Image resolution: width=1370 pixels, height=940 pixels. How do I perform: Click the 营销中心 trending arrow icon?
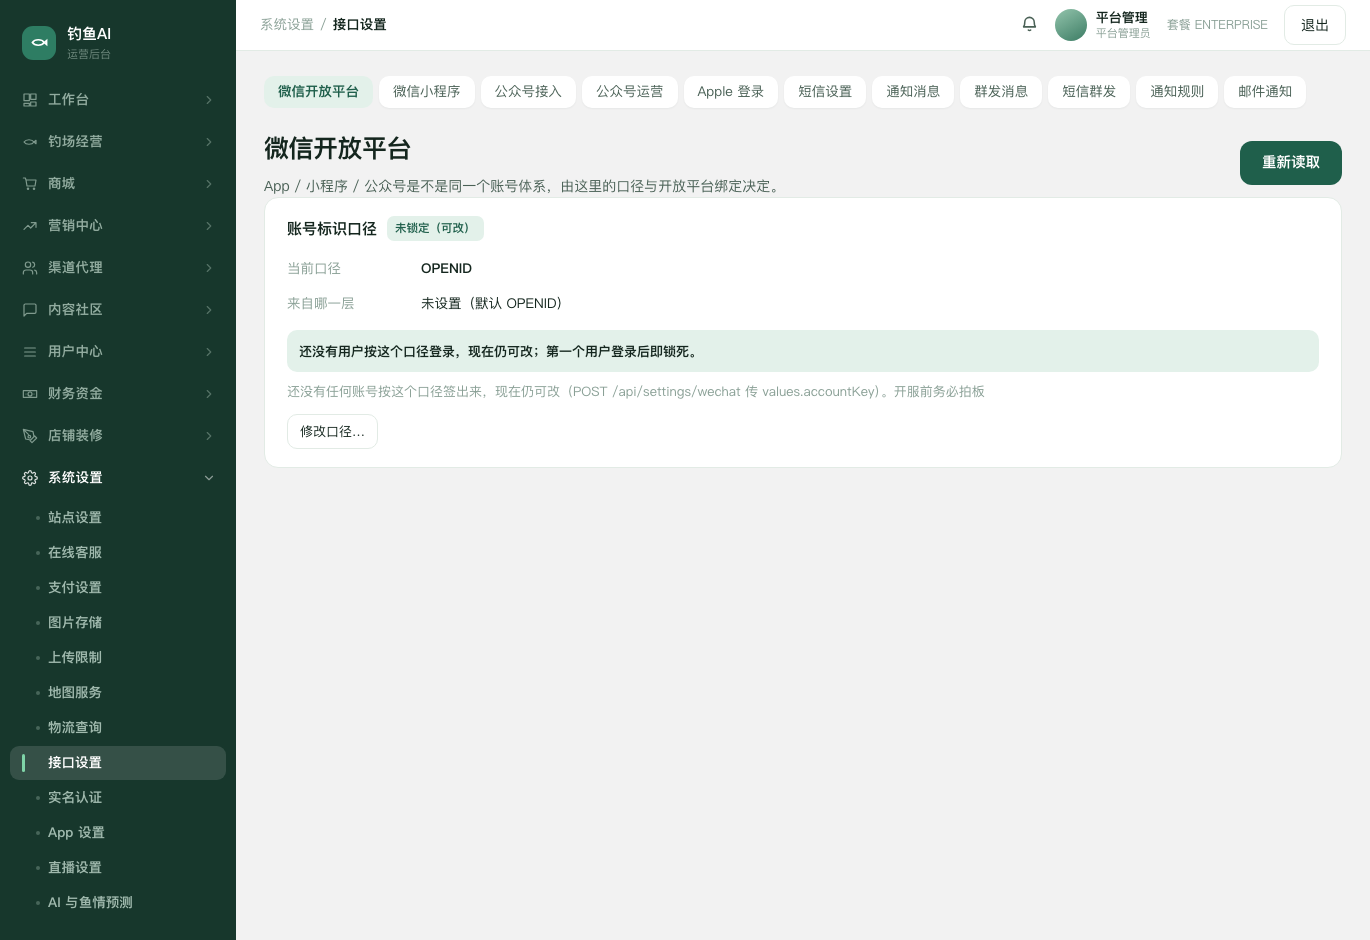30,226
